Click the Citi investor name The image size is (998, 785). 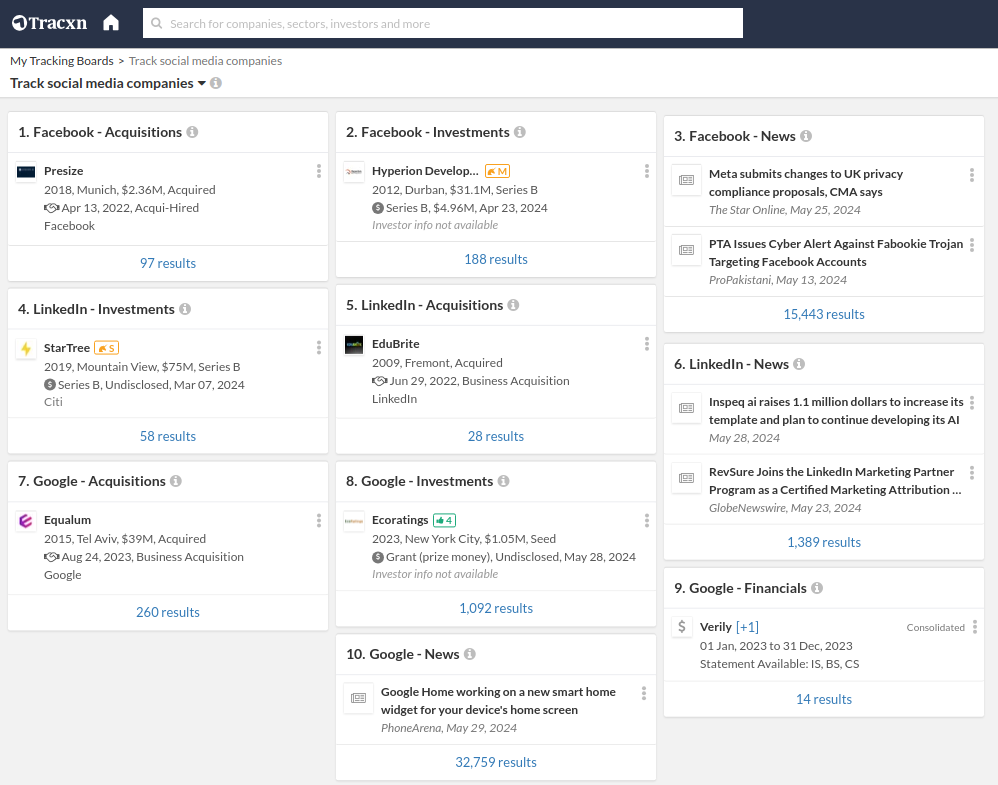click(x=53, y=402)
